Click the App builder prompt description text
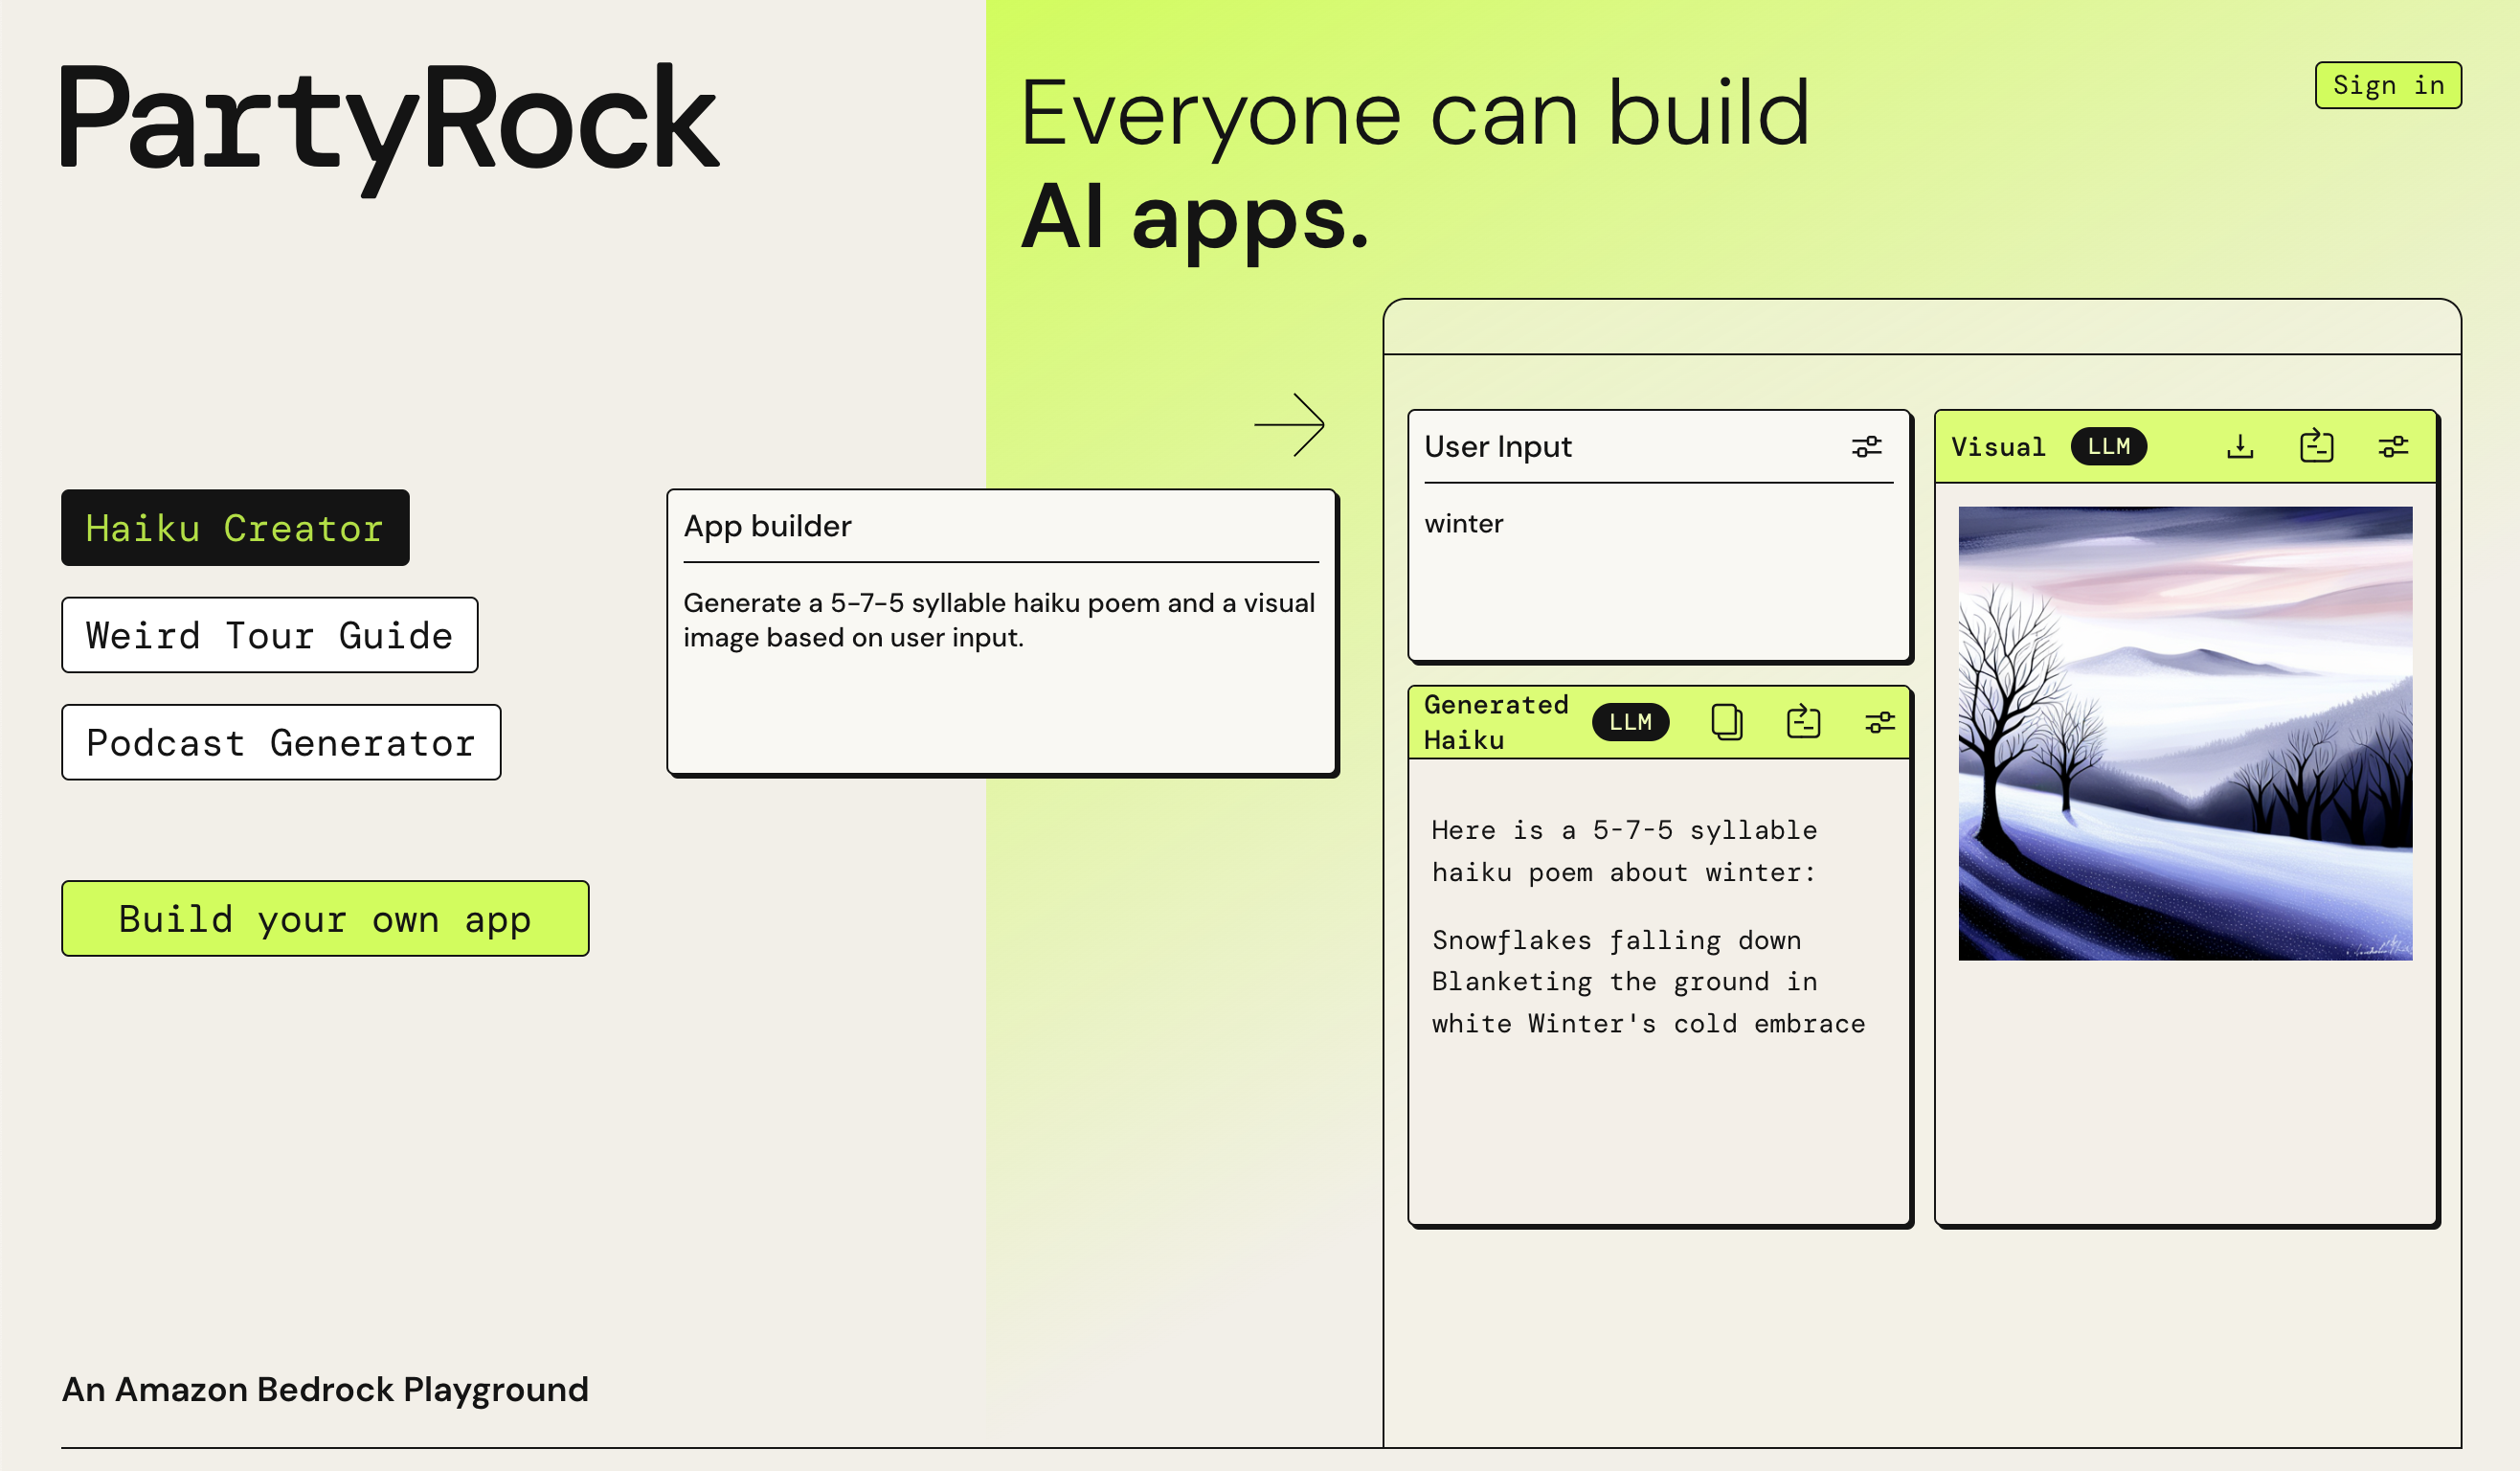2520x1471 pixels. tap(998, 620)
